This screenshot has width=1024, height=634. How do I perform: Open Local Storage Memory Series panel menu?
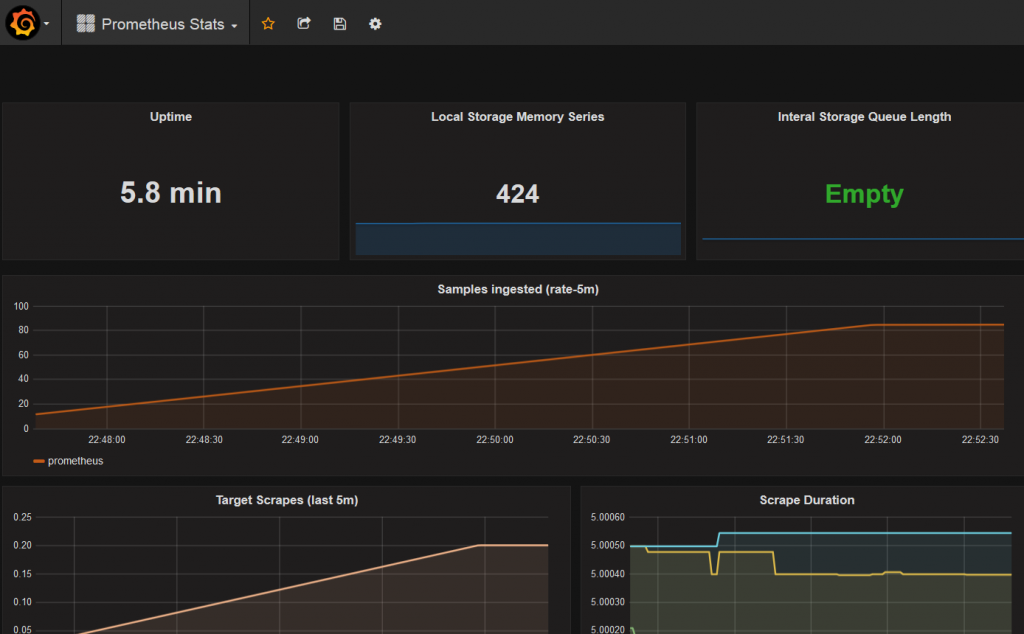517,117
